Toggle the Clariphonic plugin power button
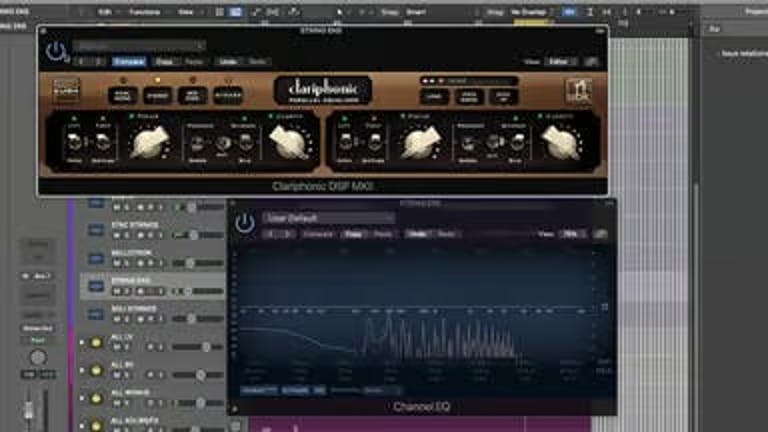The height and width of the screenshot is (432, 768). coord(55,51)
